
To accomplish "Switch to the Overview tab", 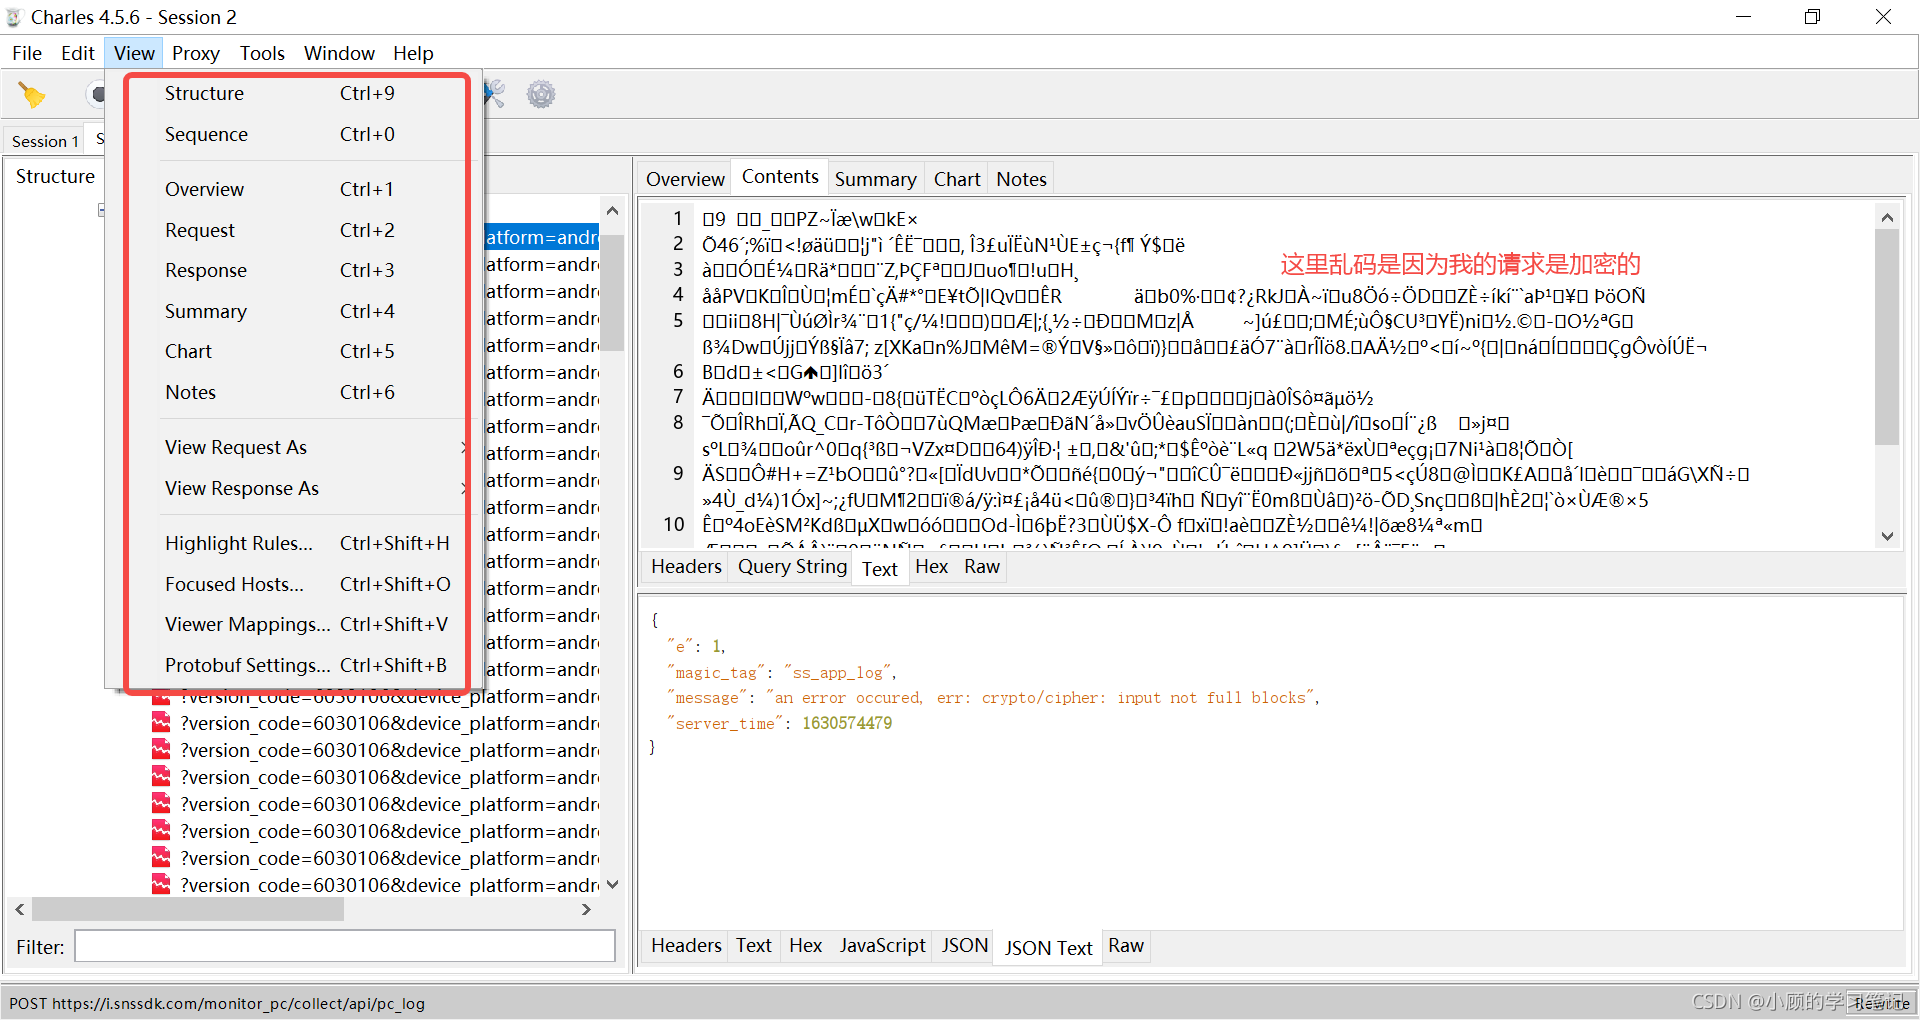I will [685, 179].
